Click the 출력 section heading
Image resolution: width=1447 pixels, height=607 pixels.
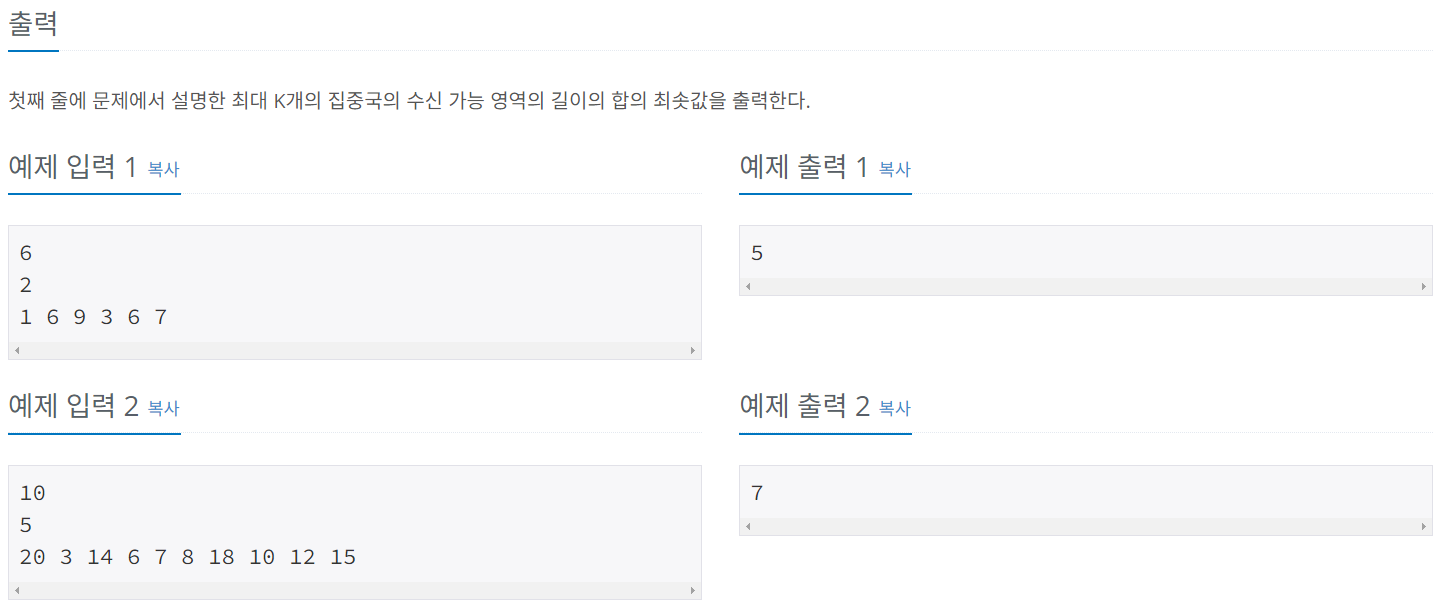point(33,23)
